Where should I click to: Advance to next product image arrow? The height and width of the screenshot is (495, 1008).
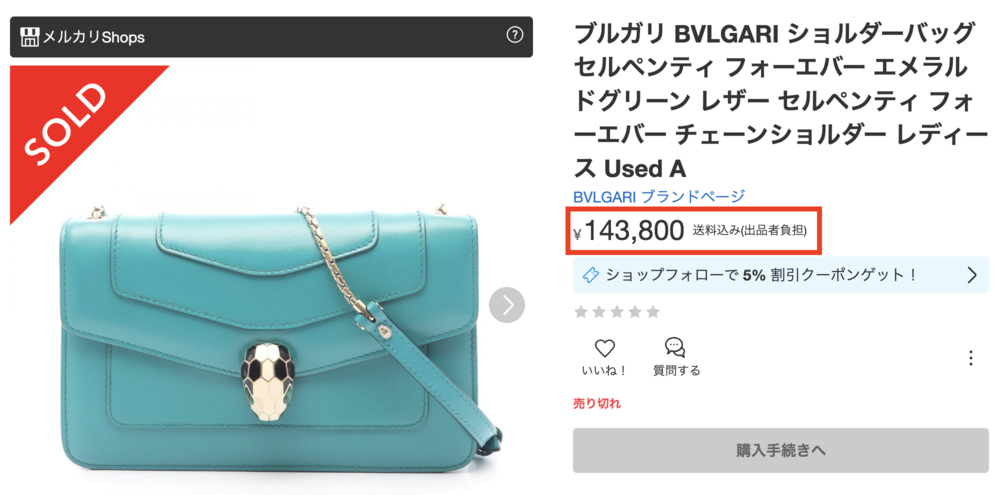507,305
